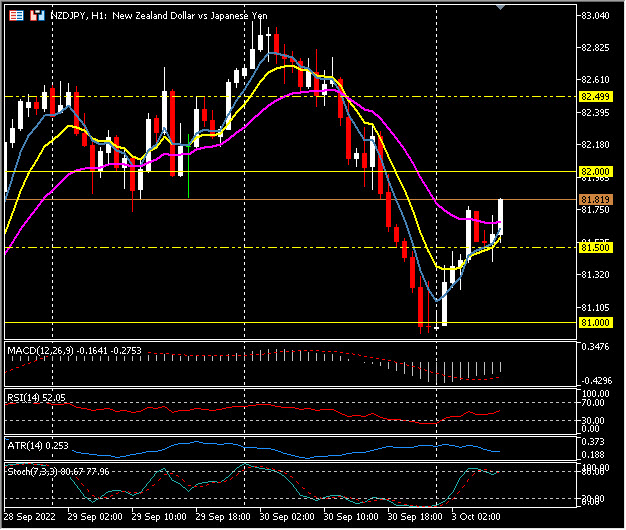This screenshot has height=530, width=626.
Task: Select the 81.500 price level label
Action: coord(595,247)
